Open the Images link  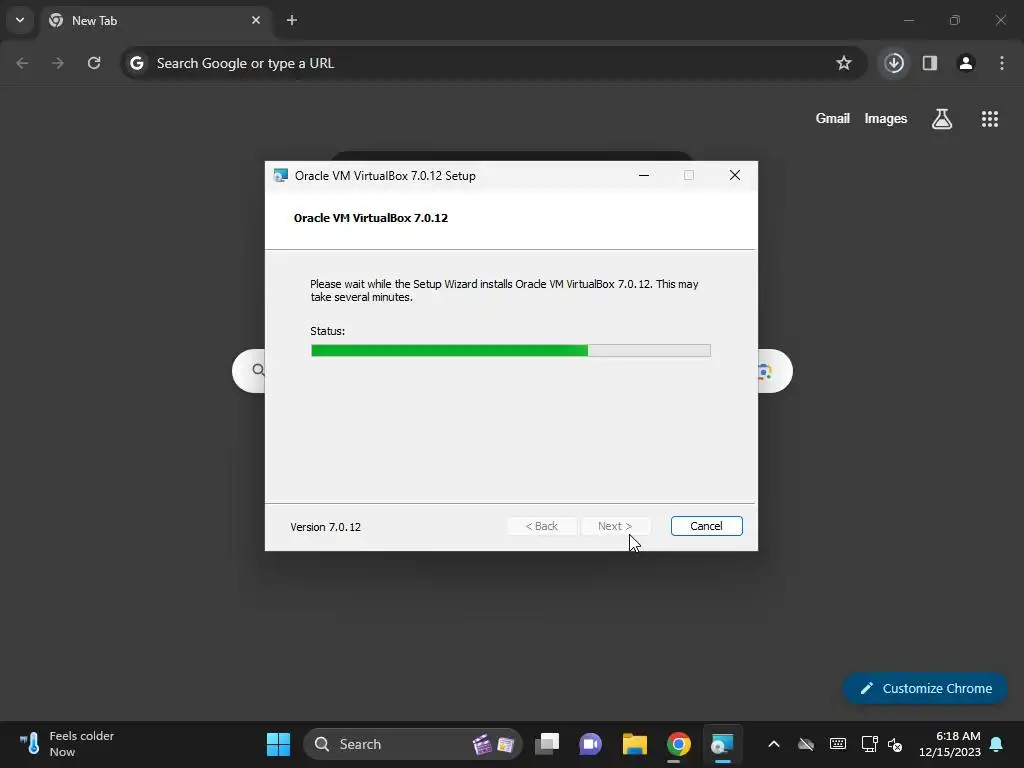tap(886, 118)
